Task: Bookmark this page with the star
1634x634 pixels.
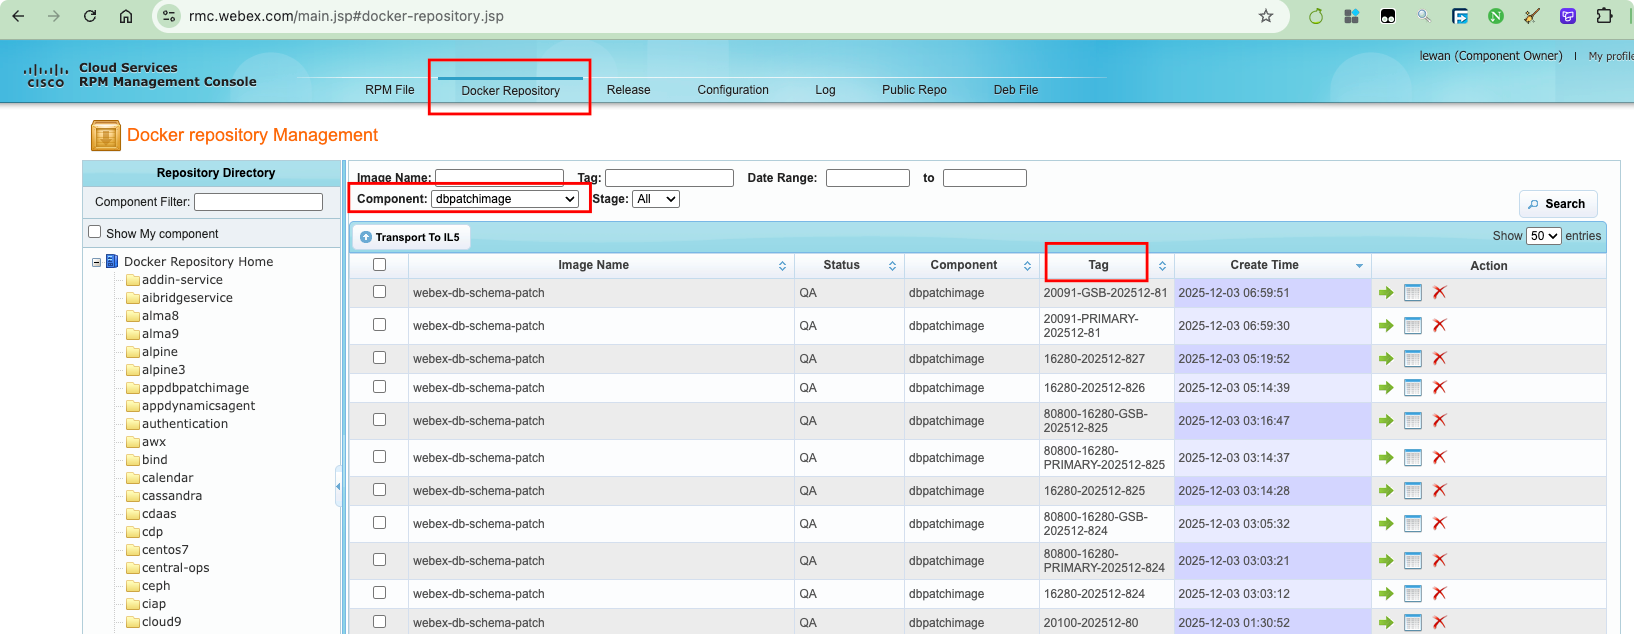Action: [1266, 16]
